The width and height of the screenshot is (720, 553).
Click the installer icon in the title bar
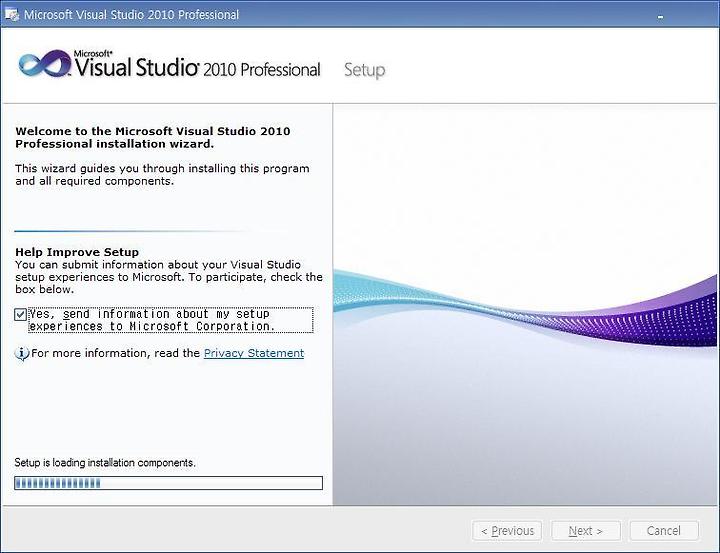[12, 15]
